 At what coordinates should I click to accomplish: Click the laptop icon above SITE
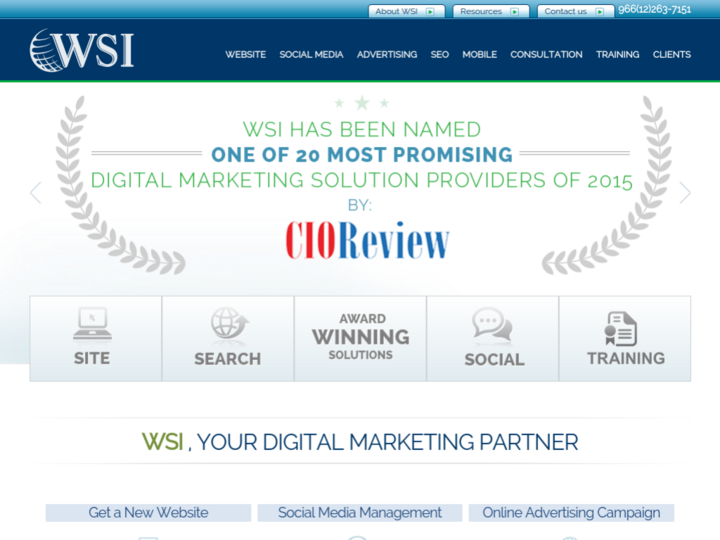[92, 324]
